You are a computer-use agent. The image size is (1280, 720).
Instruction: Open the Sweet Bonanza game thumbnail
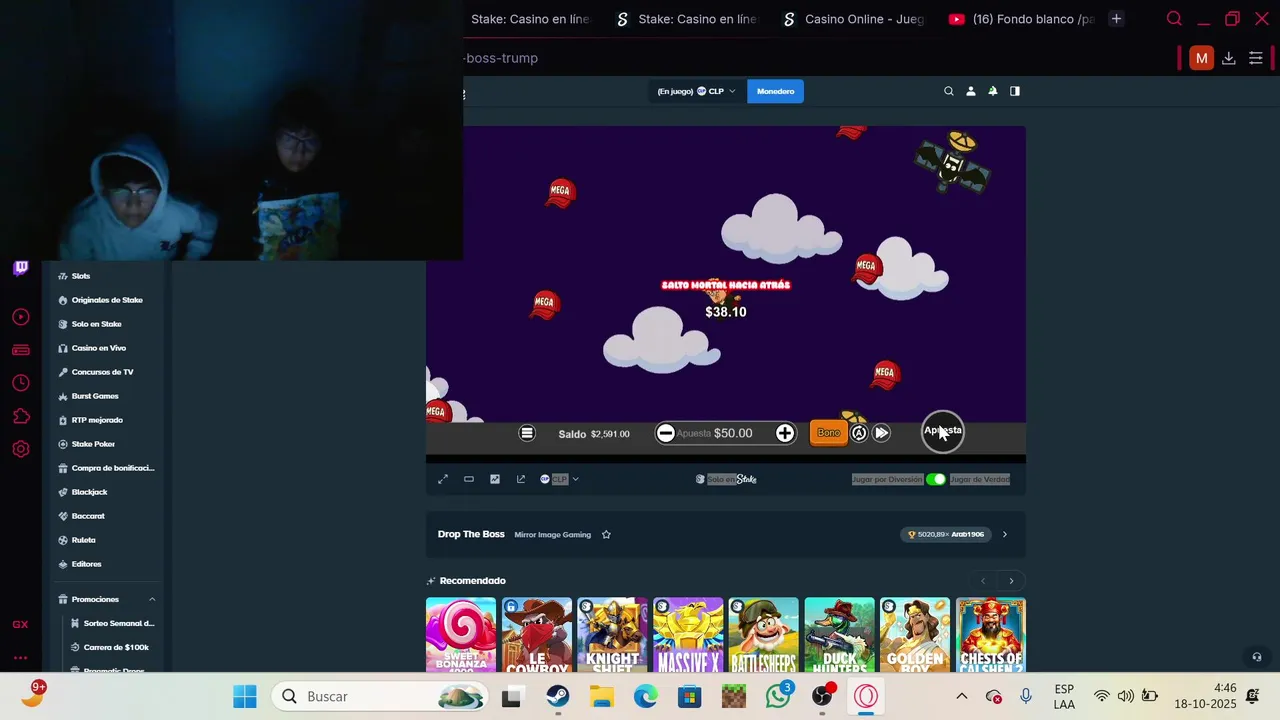click(461, 635)
